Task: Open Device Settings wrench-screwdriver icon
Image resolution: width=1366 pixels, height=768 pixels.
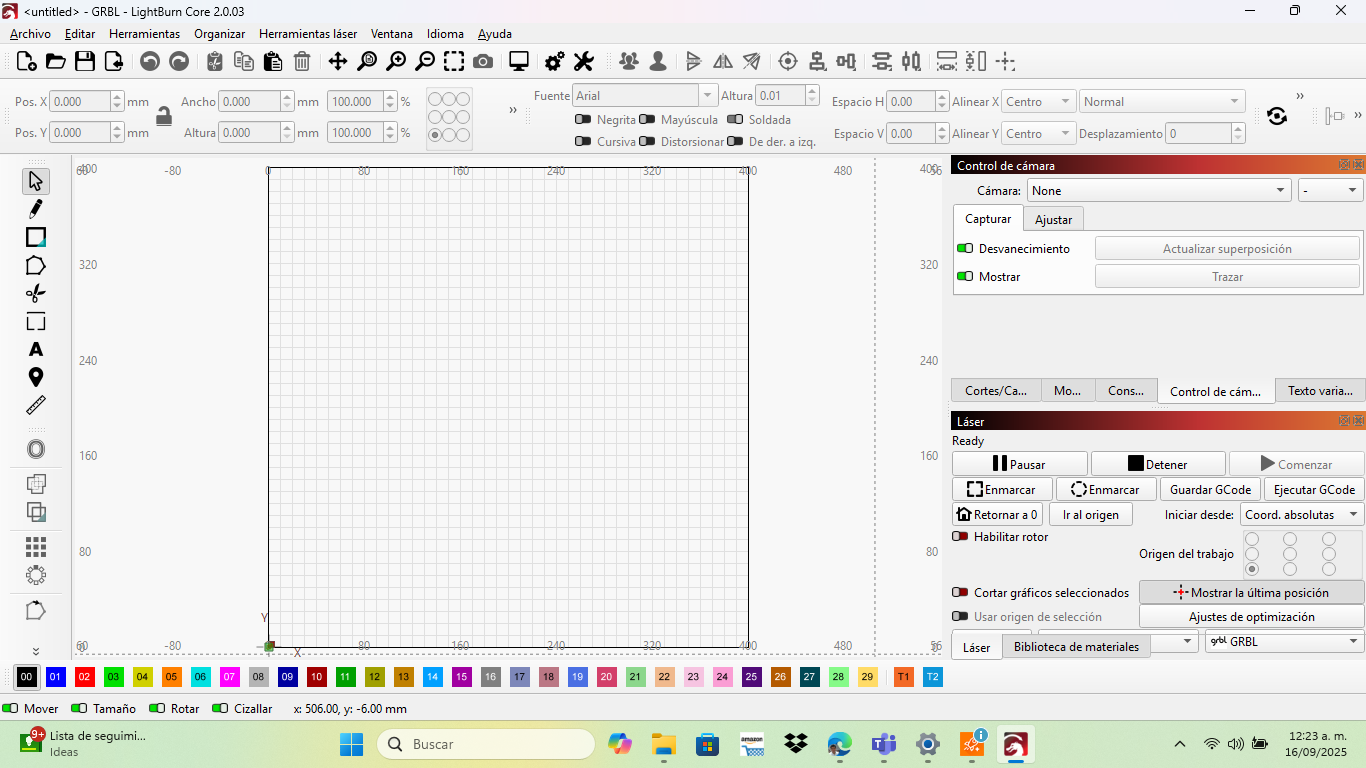Action: click(584, 62)
